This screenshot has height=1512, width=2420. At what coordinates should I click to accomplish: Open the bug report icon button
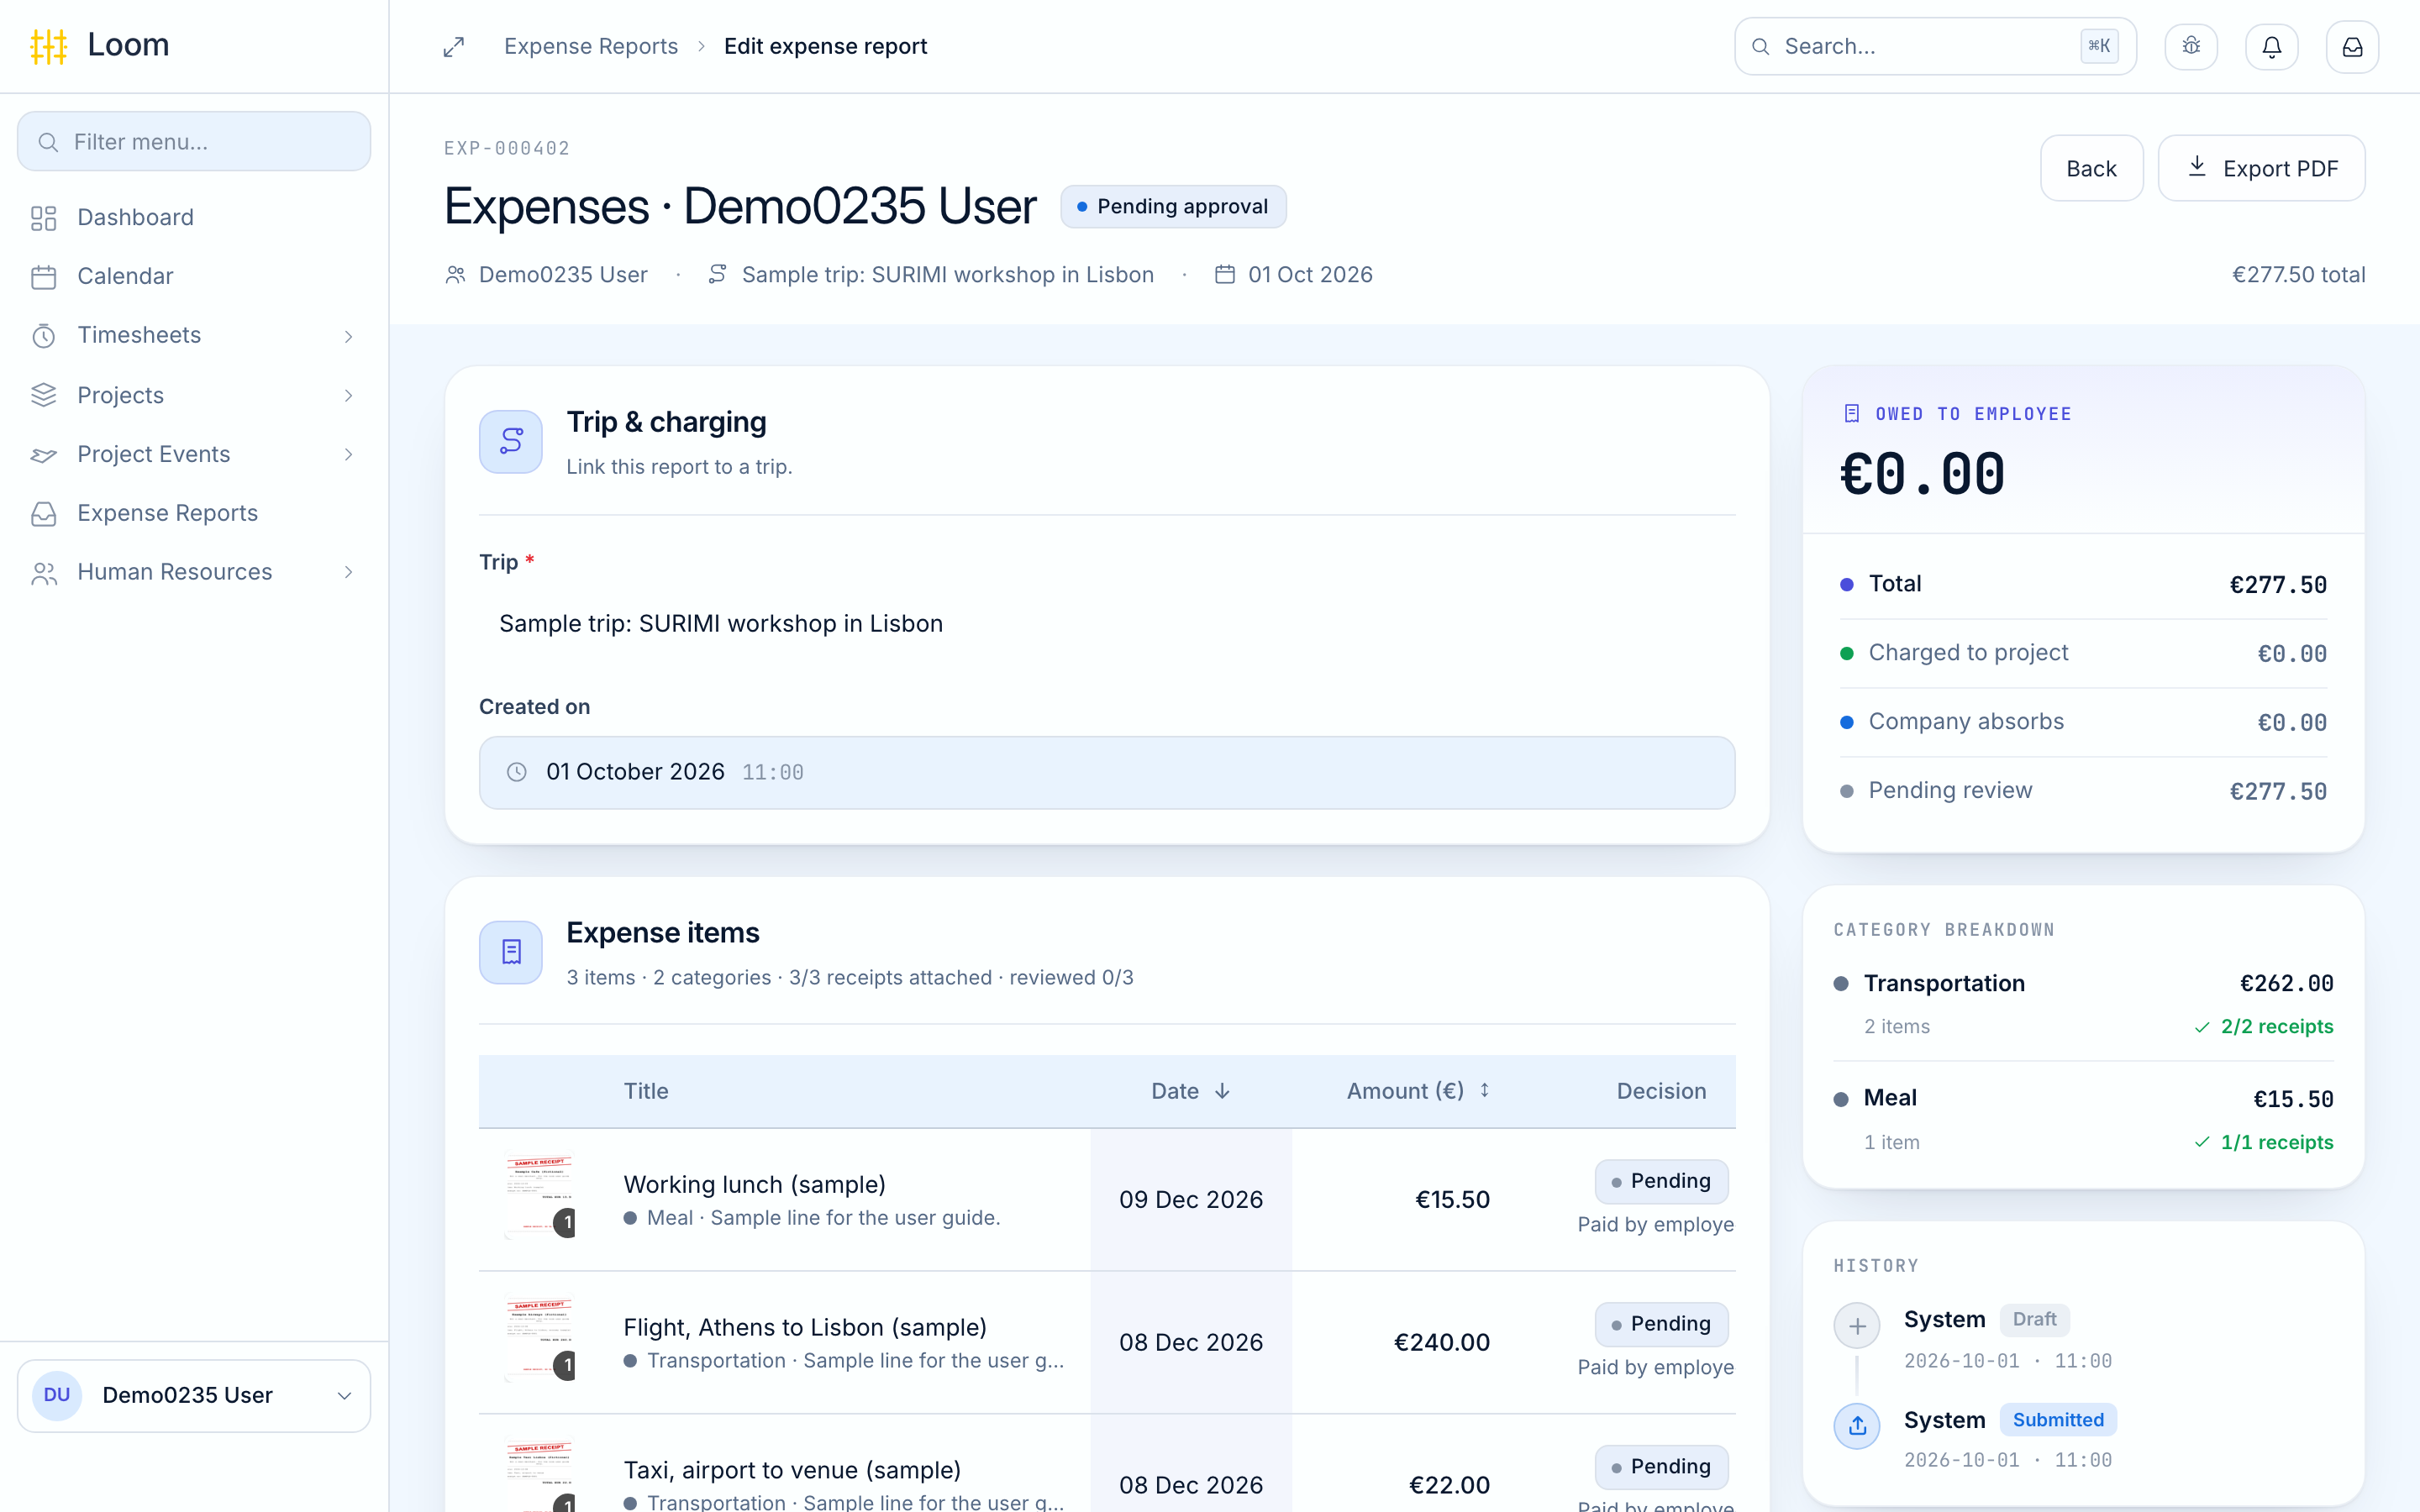2191,46
